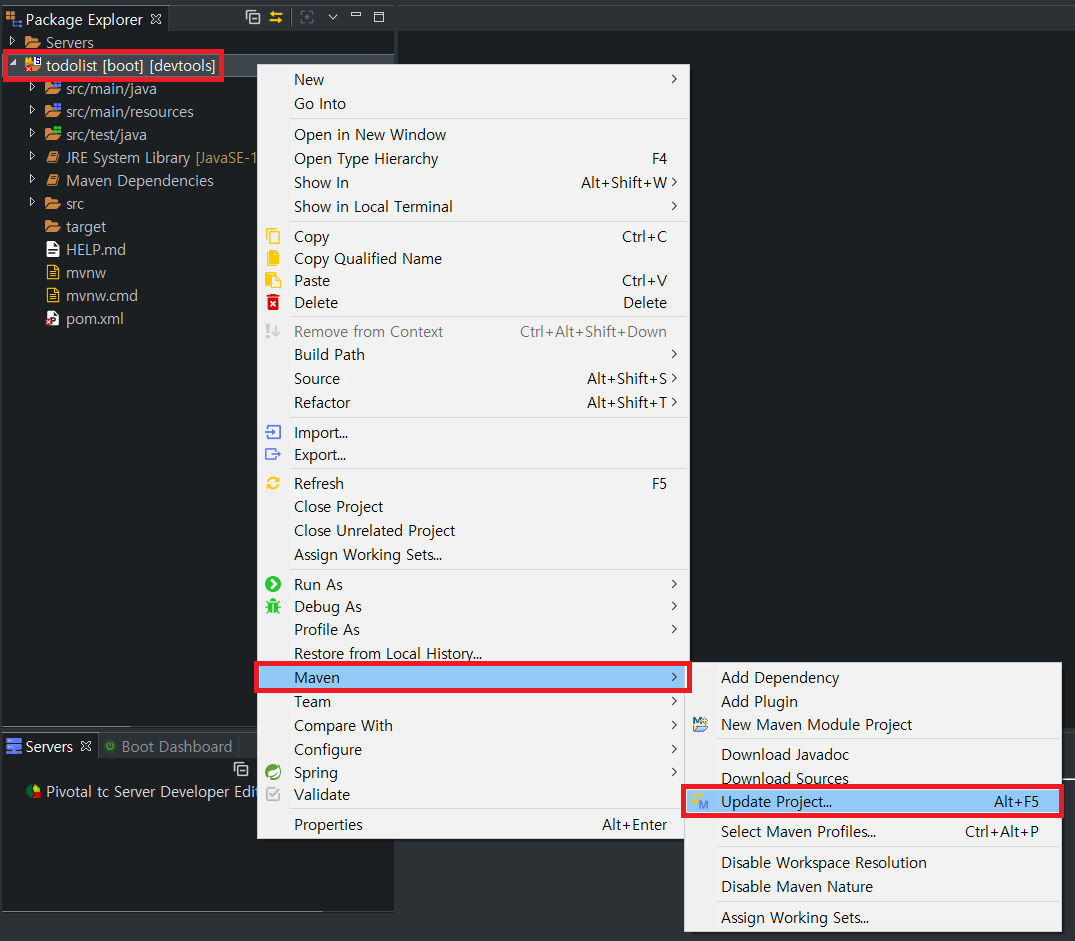Viewport: 1075px width, 941px height.
Task: Open the Maven submenu
Action: (x=473, y=677)
